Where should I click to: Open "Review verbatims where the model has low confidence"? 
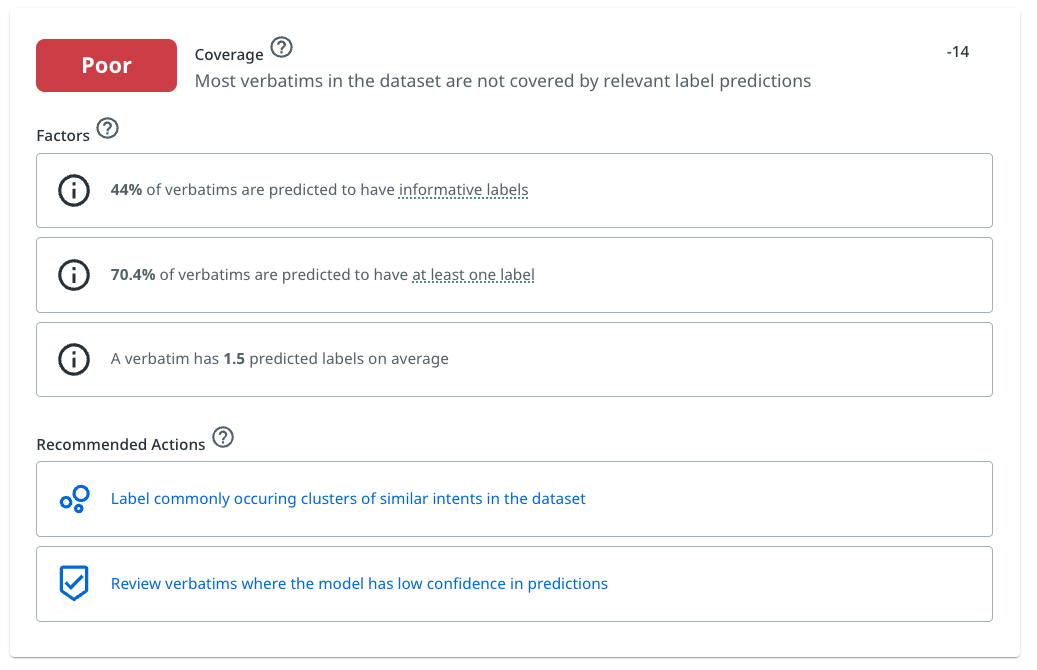tap(359, 583)
